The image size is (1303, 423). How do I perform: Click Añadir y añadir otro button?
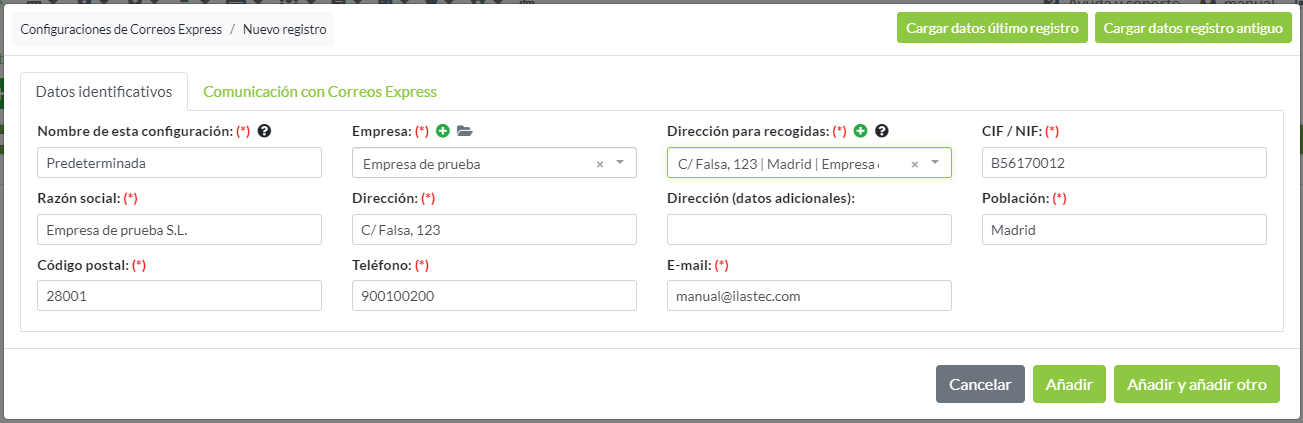click(x=1196, y=384)
